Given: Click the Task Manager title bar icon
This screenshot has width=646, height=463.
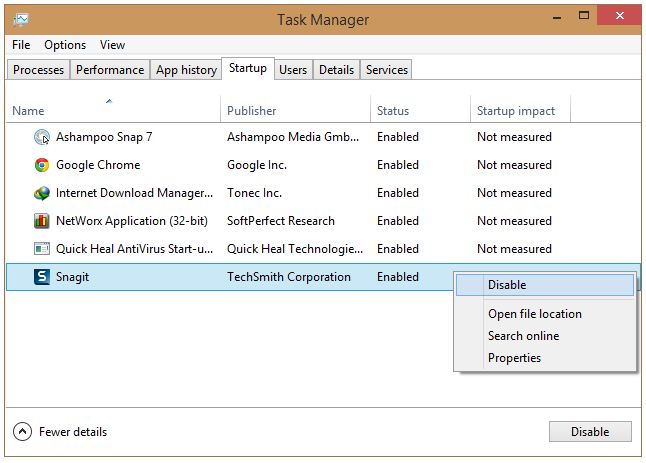Looking at the screenshot, I should click(21, 19).
